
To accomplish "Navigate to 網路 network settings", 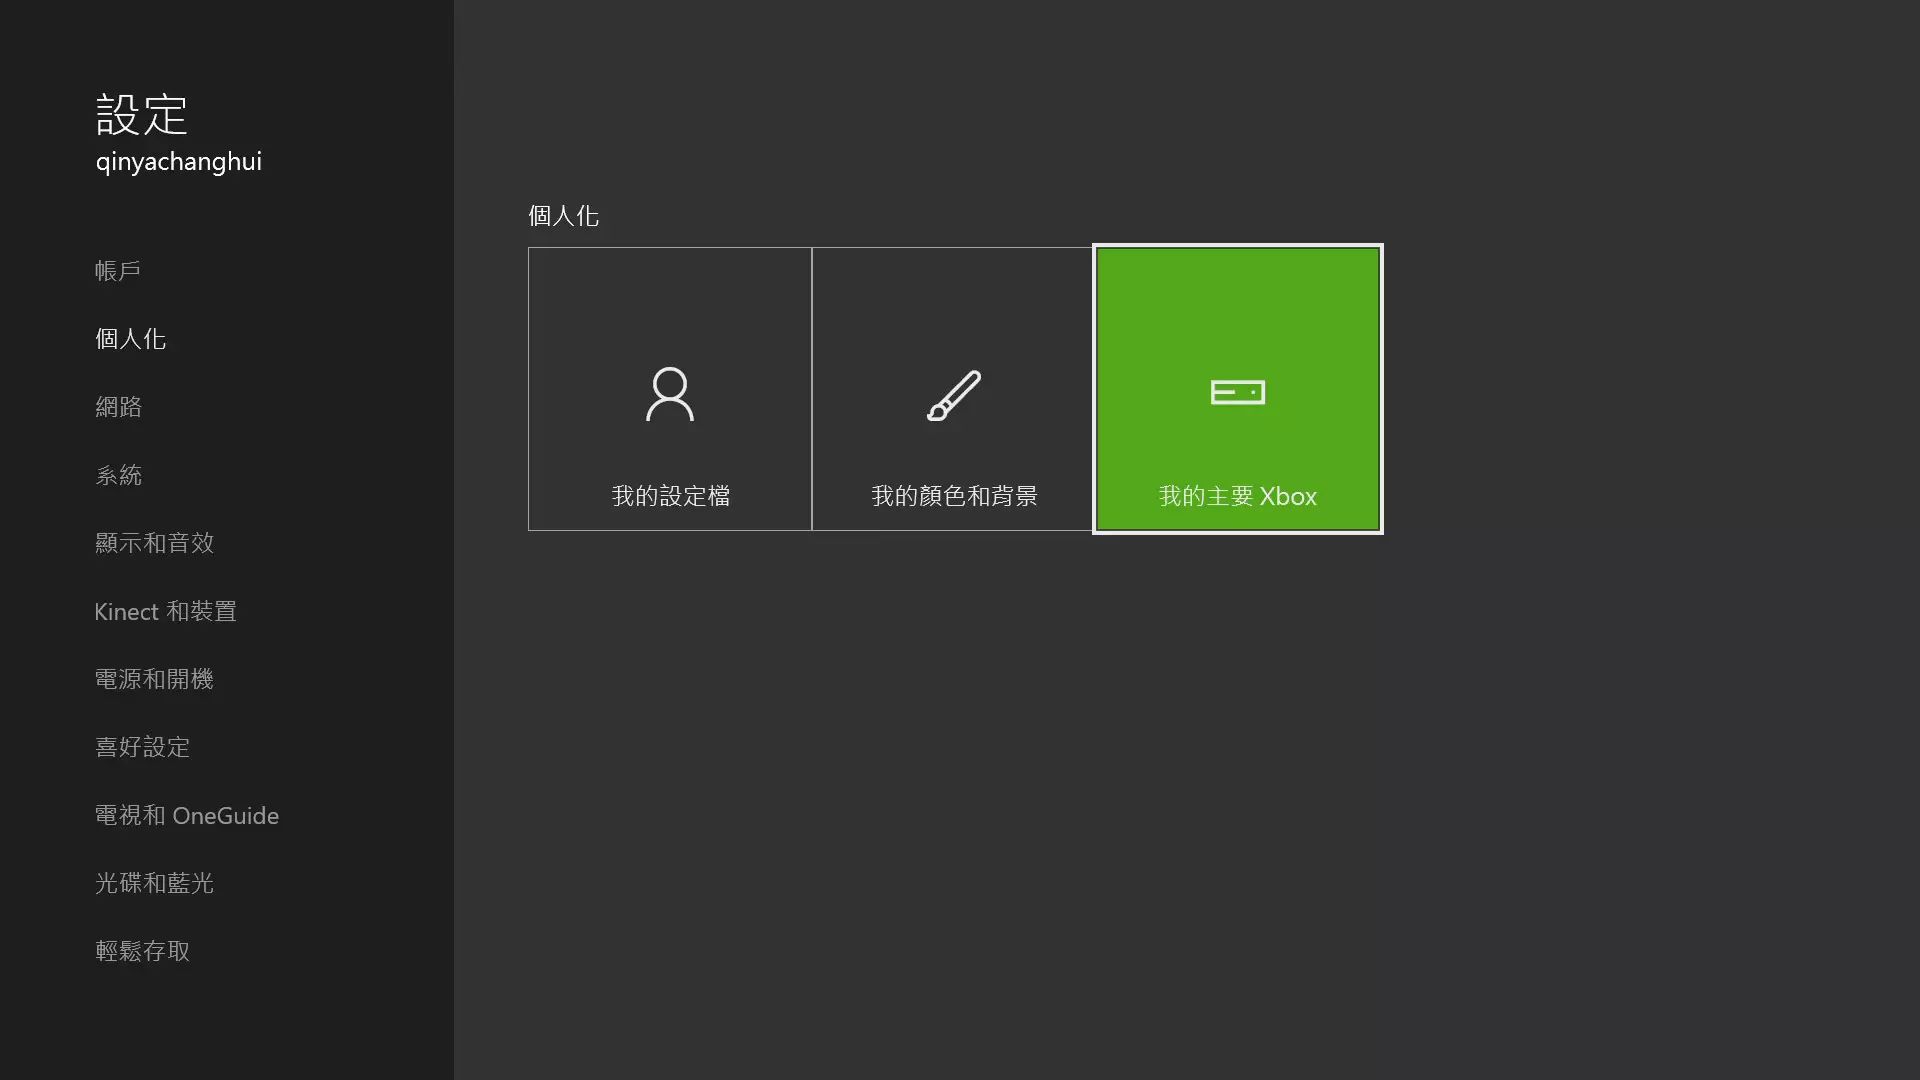I will pos(119,406).
